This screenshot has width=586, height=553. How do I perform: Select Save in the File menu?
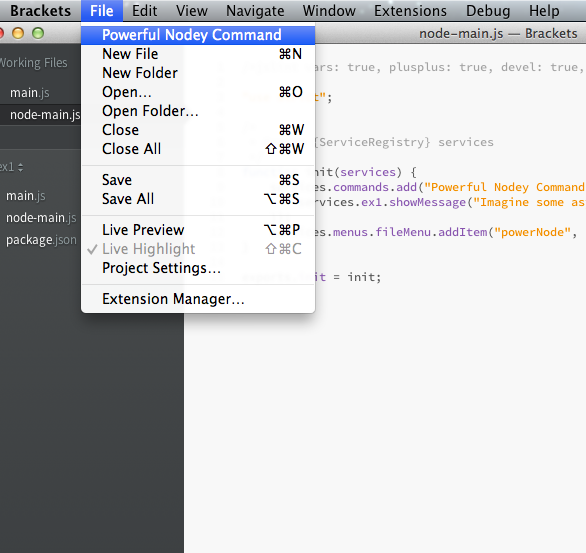pos(198,180)
